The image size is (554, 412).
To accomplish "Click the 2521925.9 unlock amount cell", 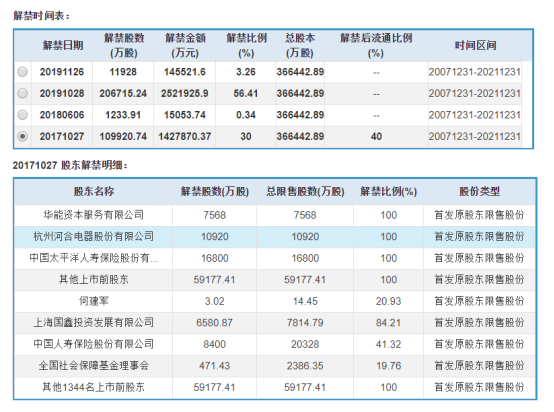I will point(185,94).
